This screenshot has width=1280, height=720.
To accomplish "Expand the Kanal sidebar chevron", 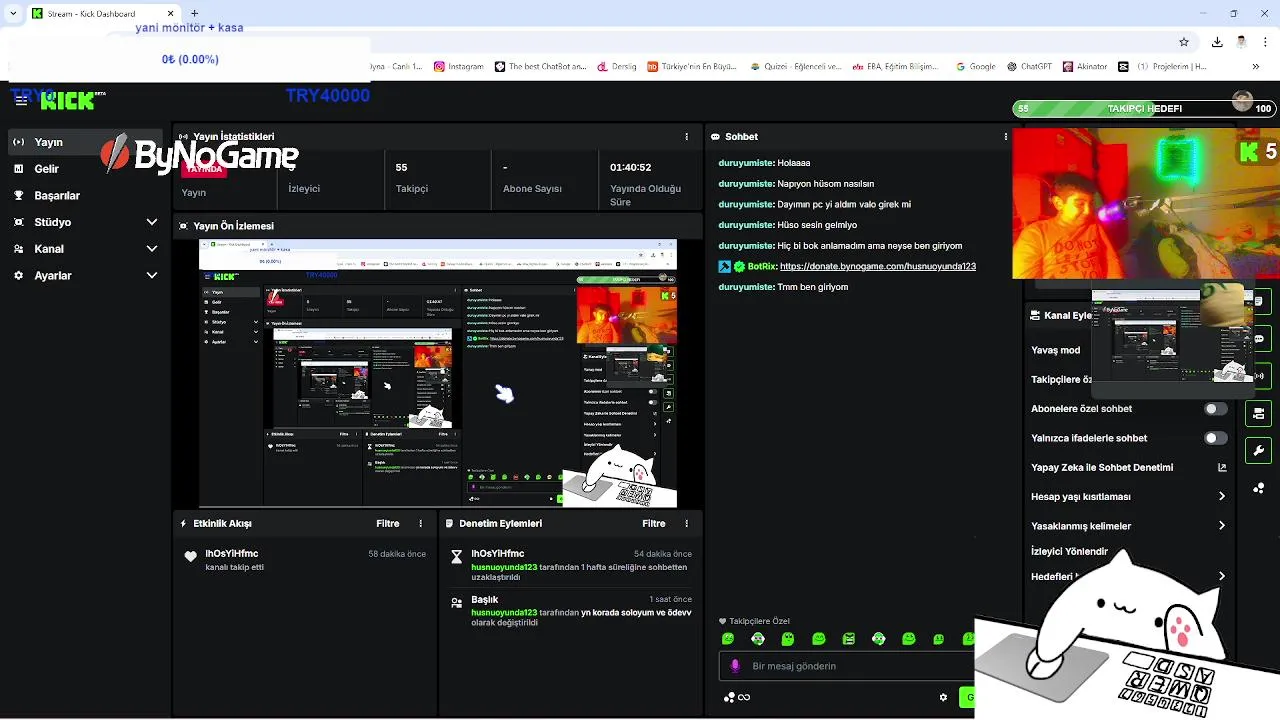I will tap(152, 249).
